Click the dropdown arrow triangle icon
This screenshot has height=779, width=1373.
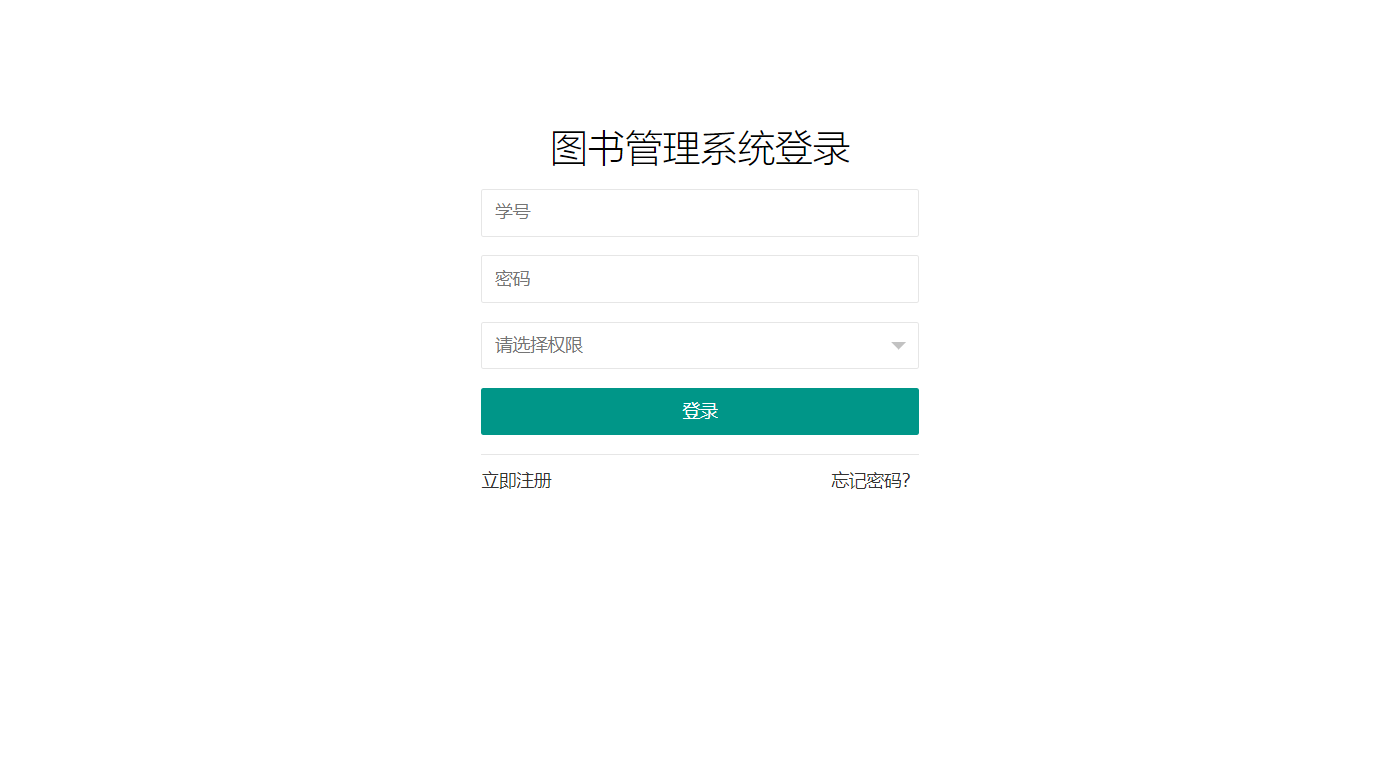(898, 346)
